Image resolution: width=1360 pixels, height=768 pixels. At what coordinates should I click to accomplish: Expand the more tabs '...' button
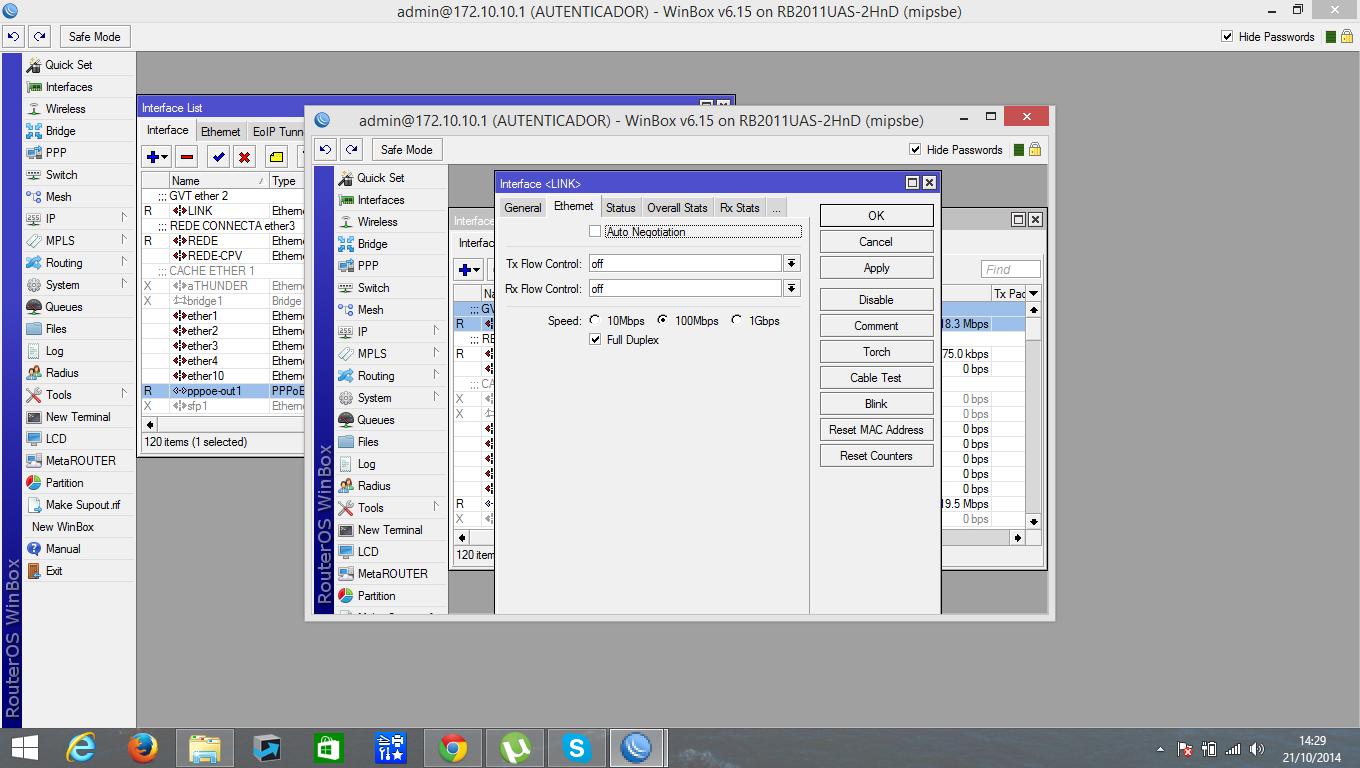tap(776, 208)
